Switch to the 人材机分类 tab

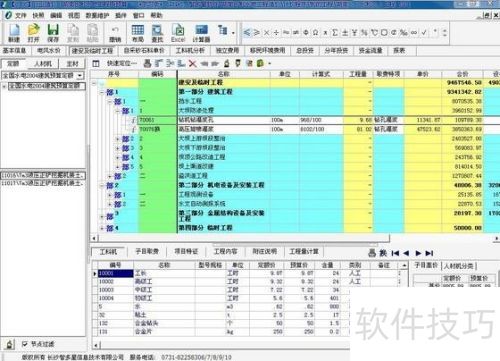click(459, 266)
